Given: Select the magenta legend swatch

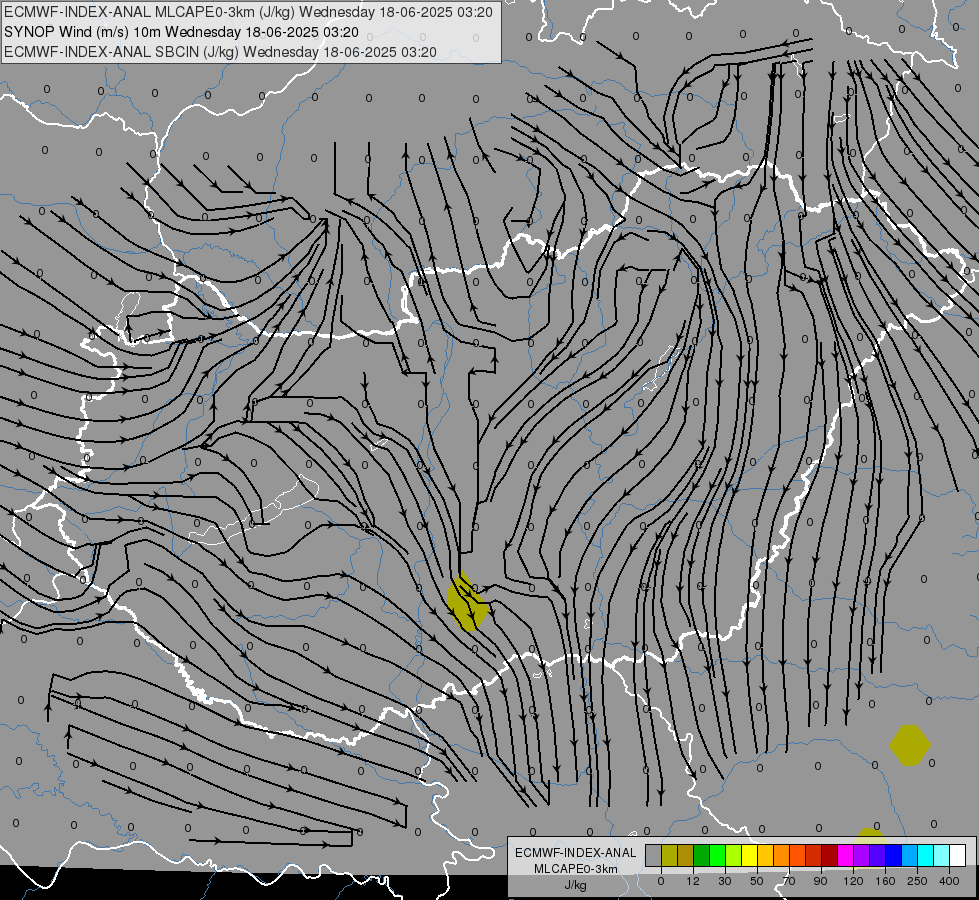Looking at the screenshot, I should [845, 856].
